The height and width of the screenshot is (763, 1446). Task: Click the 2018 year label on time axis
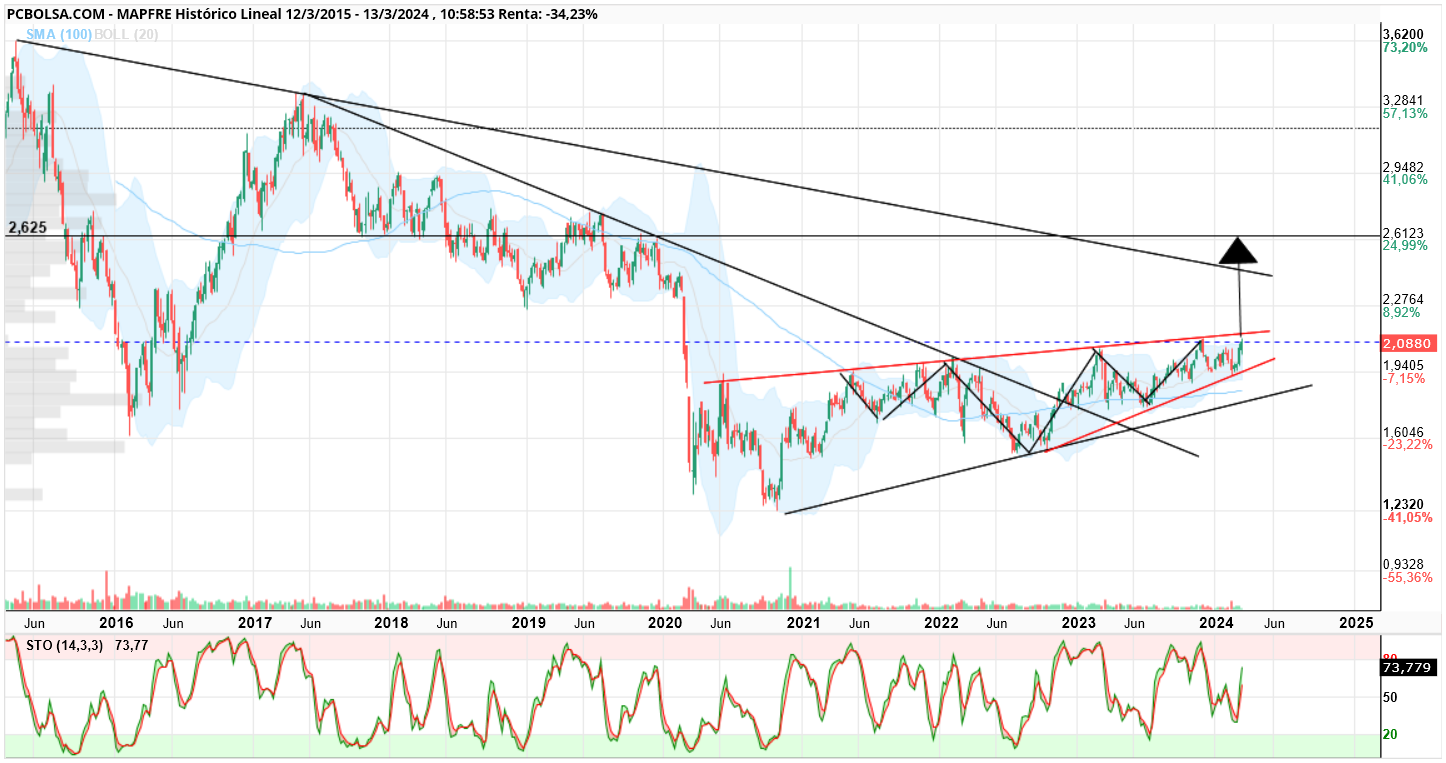click(x=391, y=622)
